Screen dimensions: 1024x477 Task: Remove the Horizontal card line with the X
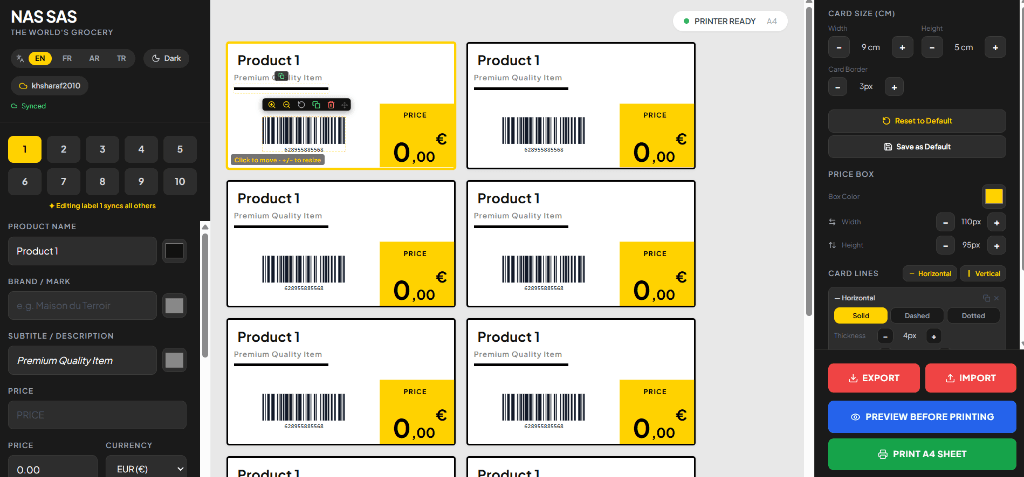coord(997,298)
